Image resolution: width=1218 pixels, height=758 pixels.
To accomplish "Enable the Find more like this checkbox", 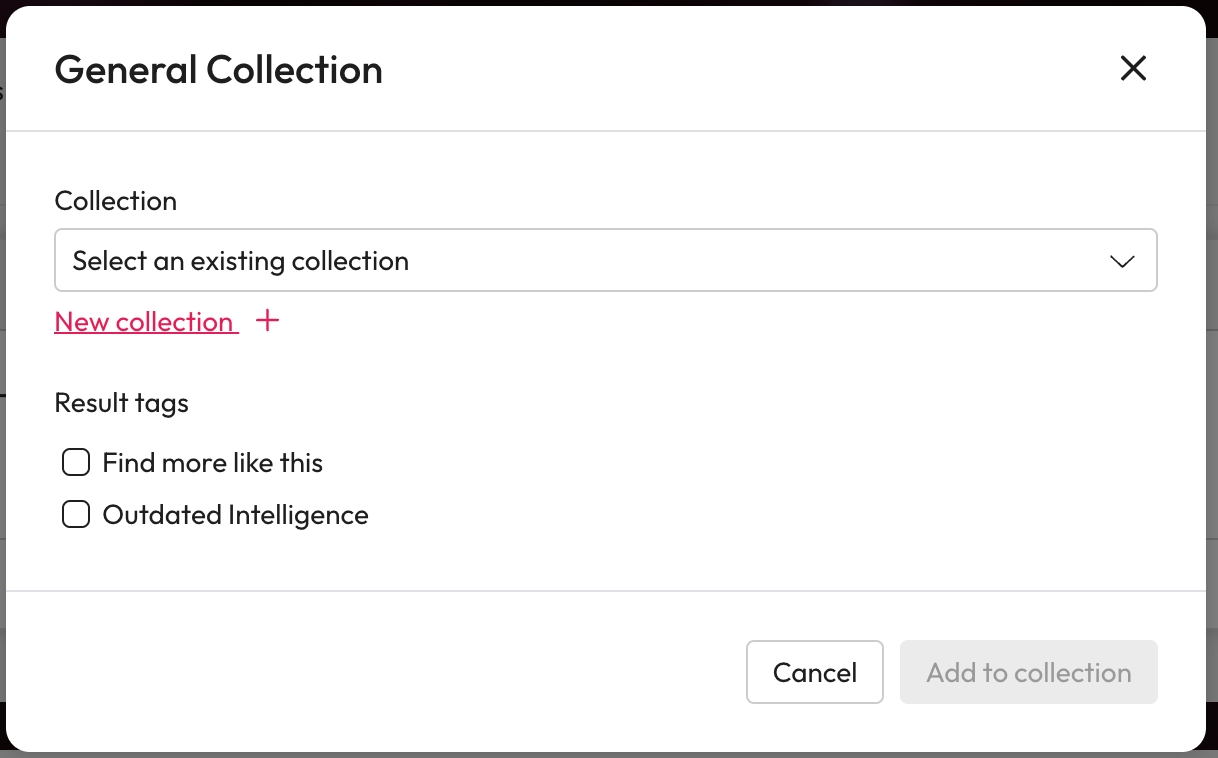I will click(76, 462).
